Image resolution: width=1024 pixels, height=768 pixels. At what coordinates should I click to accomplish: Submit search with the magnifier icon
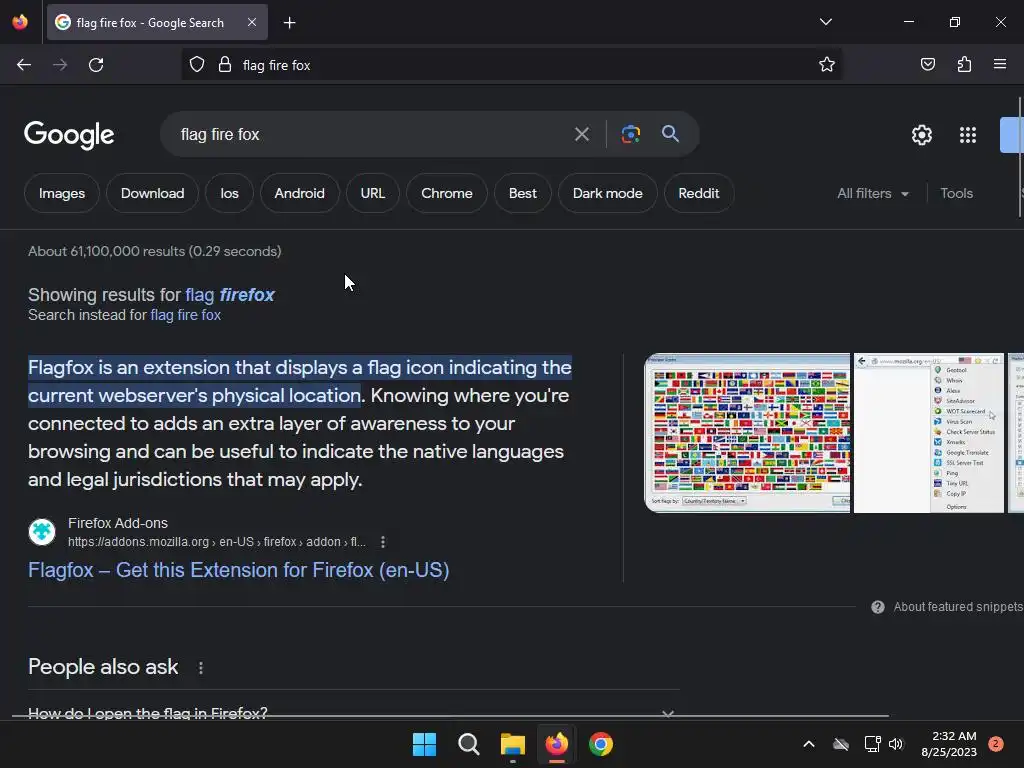(670, 134)
